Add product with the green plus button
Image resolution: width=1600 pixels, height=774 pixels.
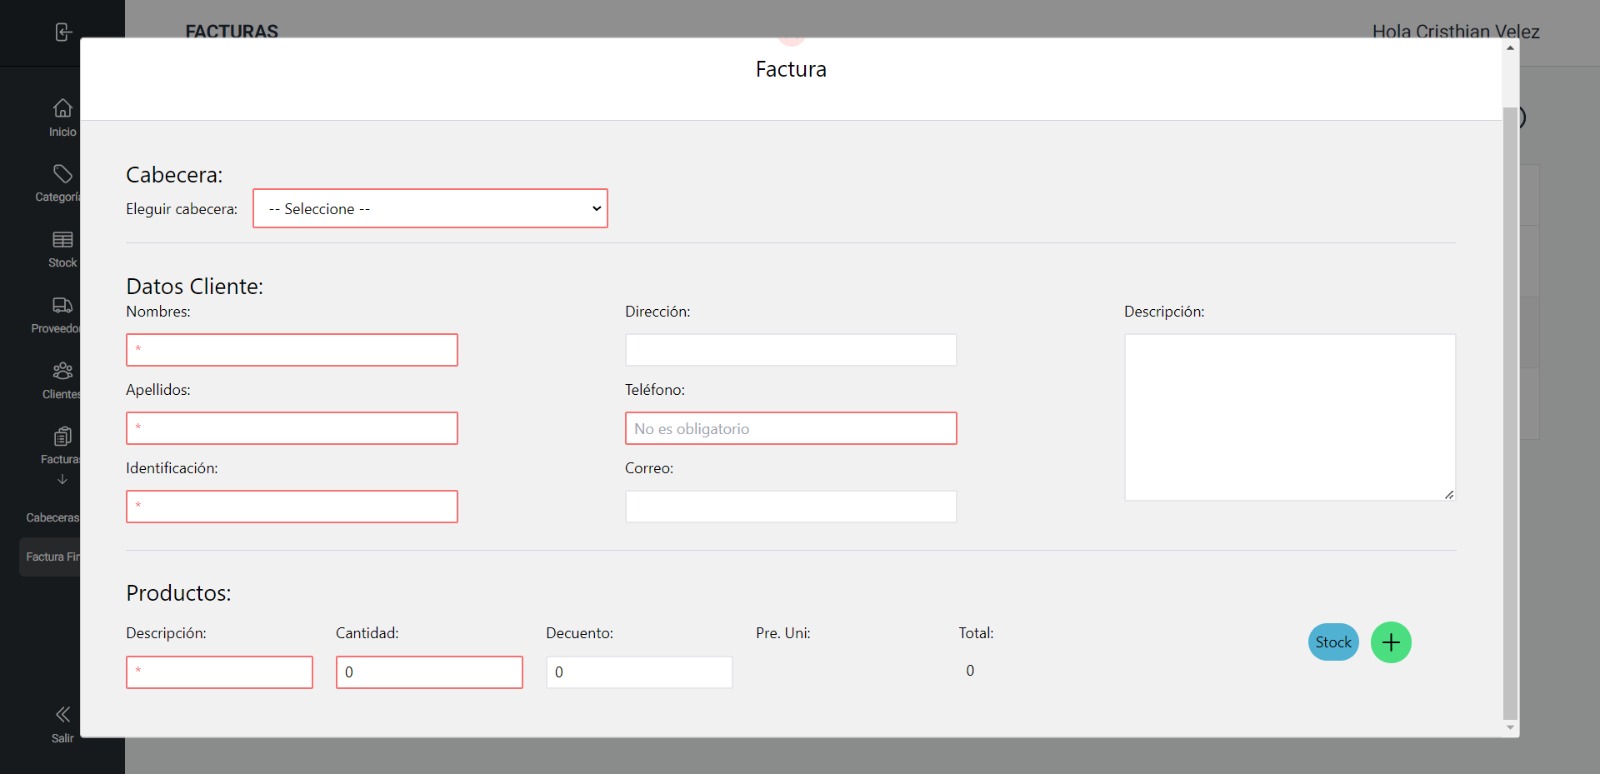click(x=1390, y=642)
